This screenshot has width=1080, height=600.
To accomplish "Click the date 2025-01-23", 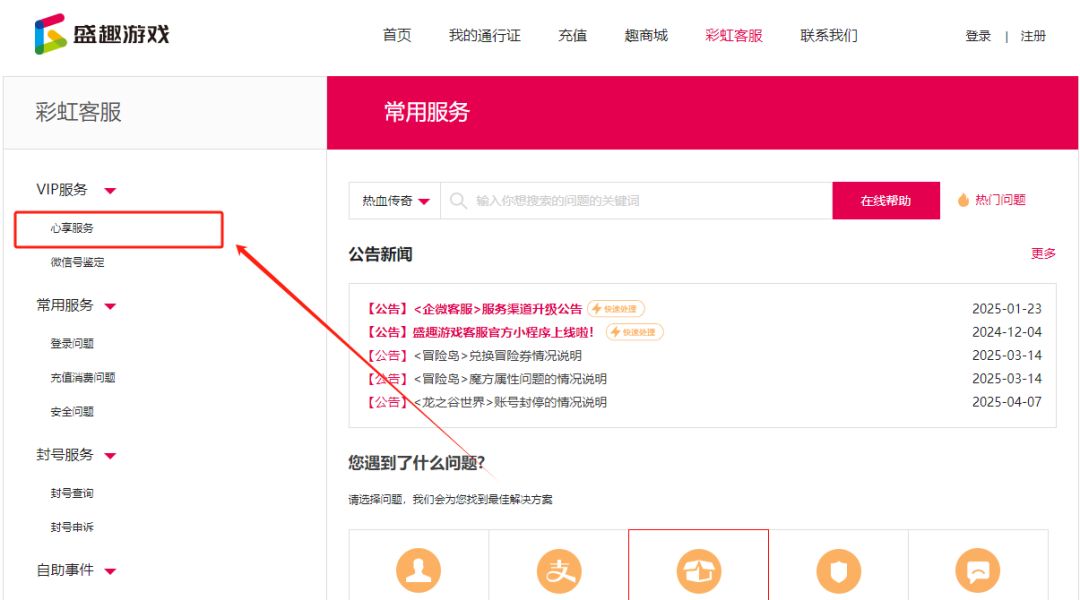I will click(1006, 309).
